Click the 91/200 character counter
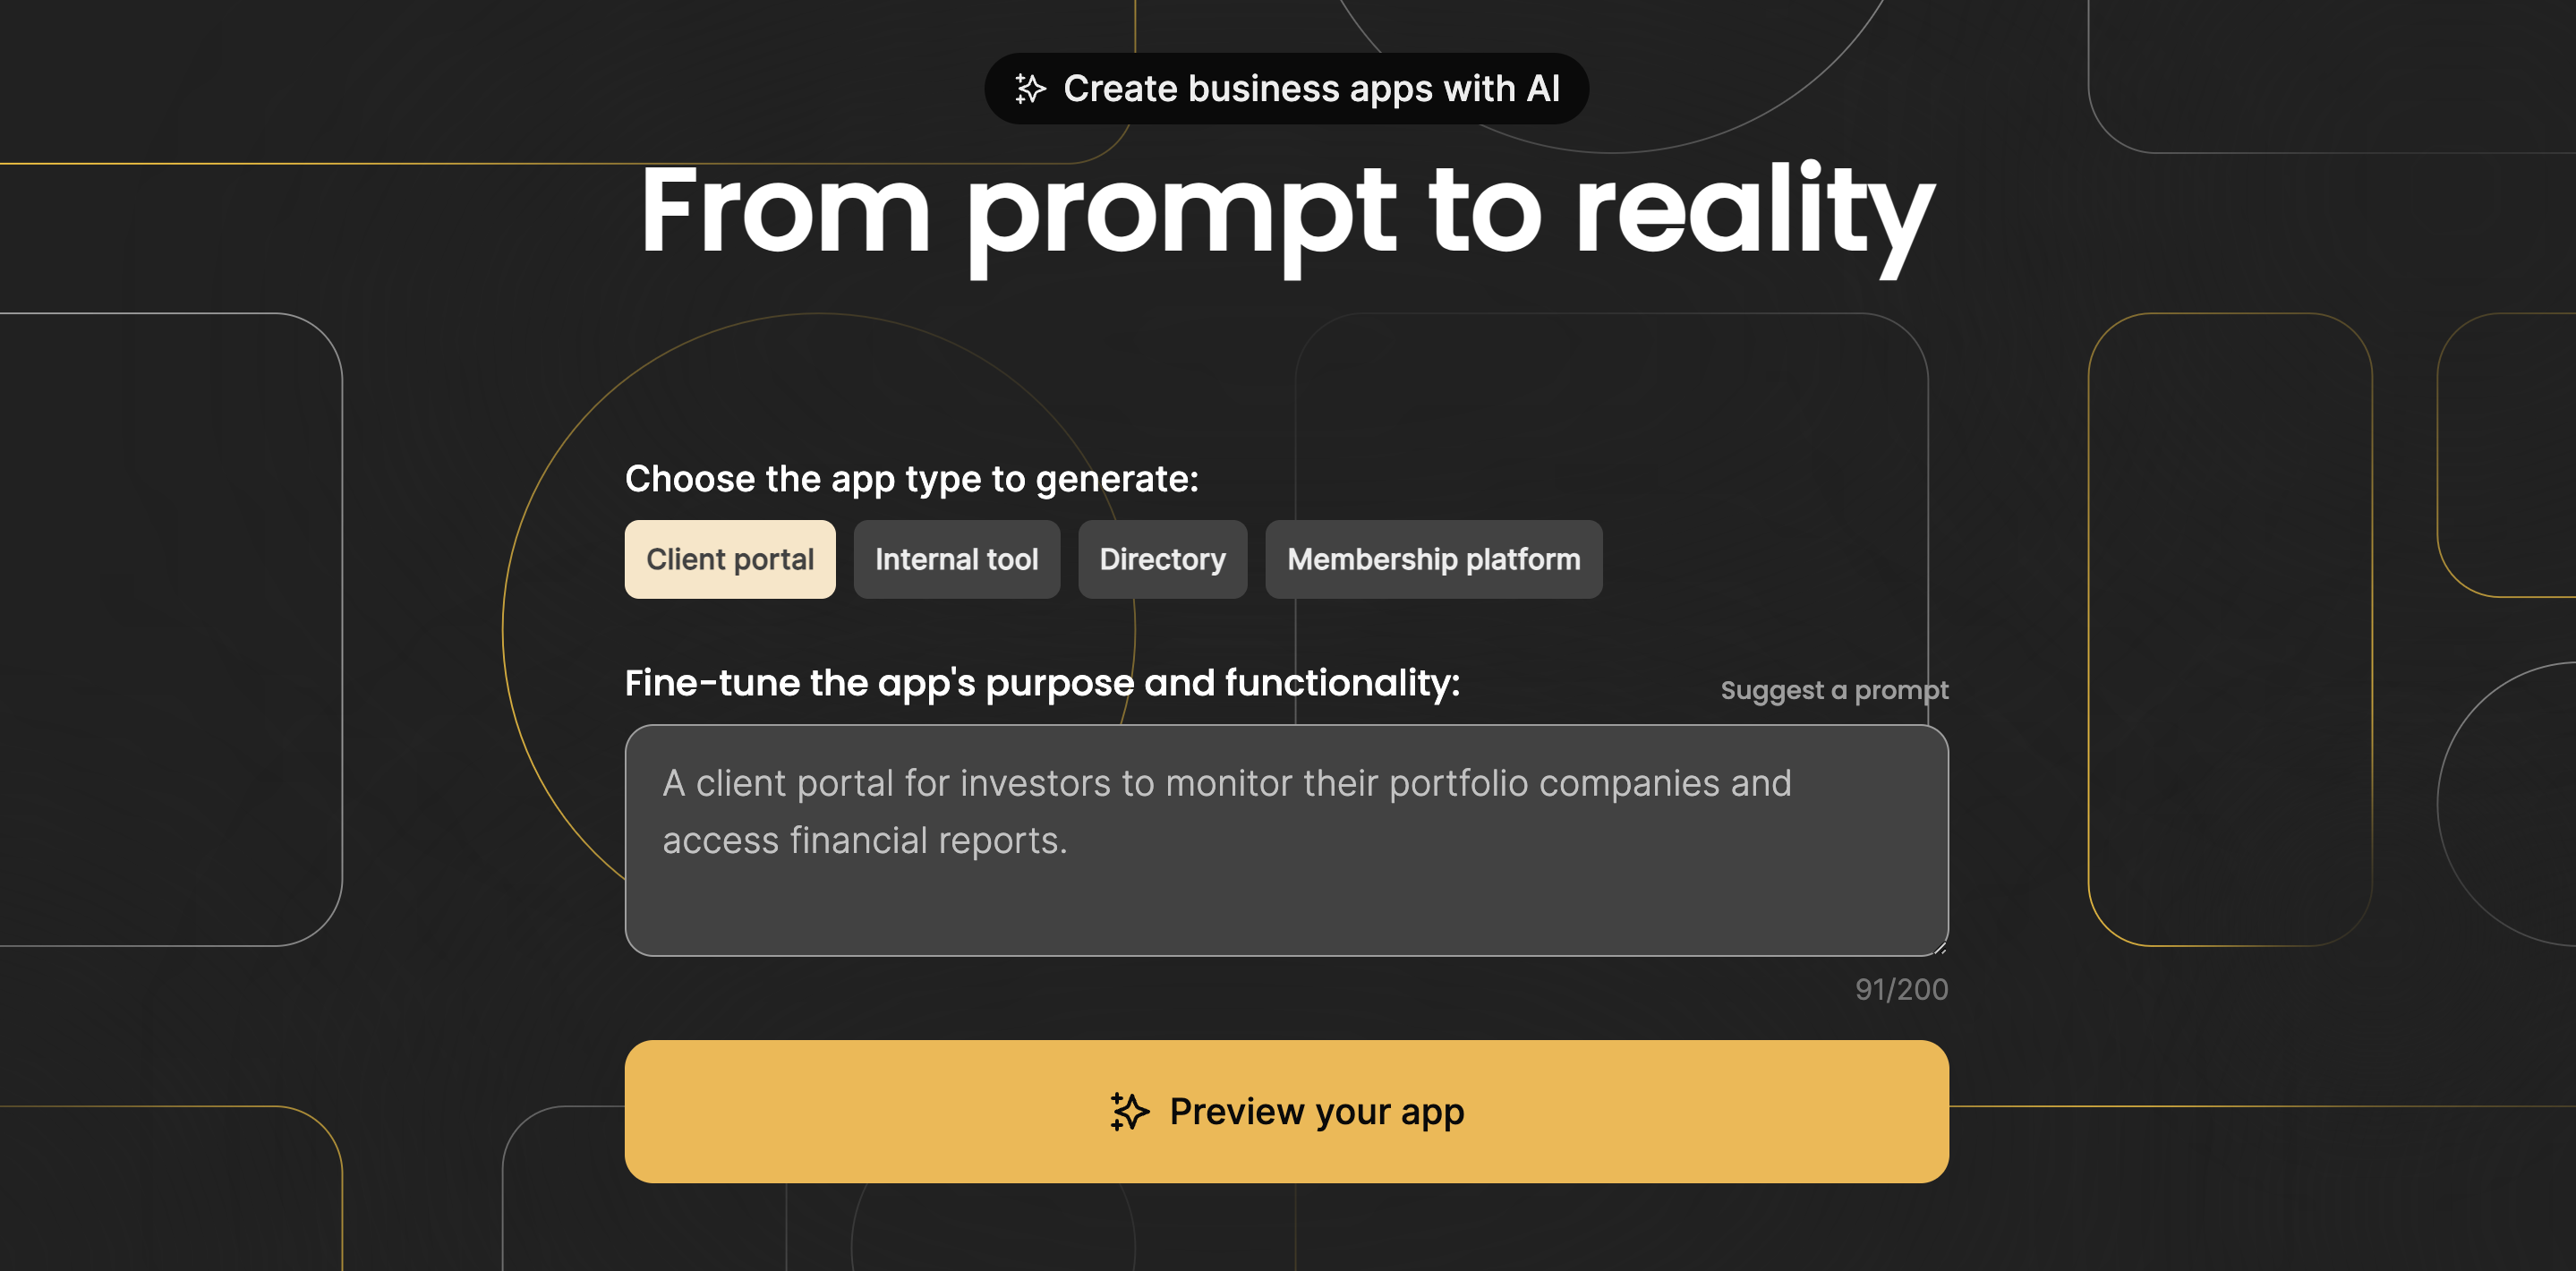2576x1271 pixels. [x=1900, y=989]
